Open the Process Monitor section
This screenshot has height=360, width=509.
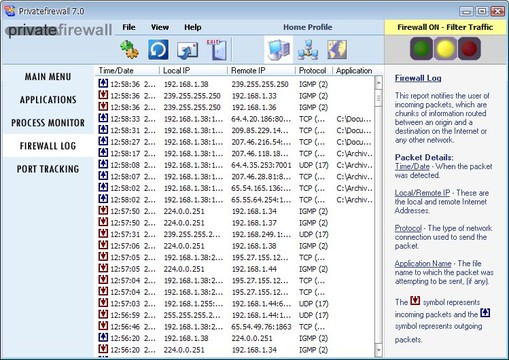(x=48, y=123)
